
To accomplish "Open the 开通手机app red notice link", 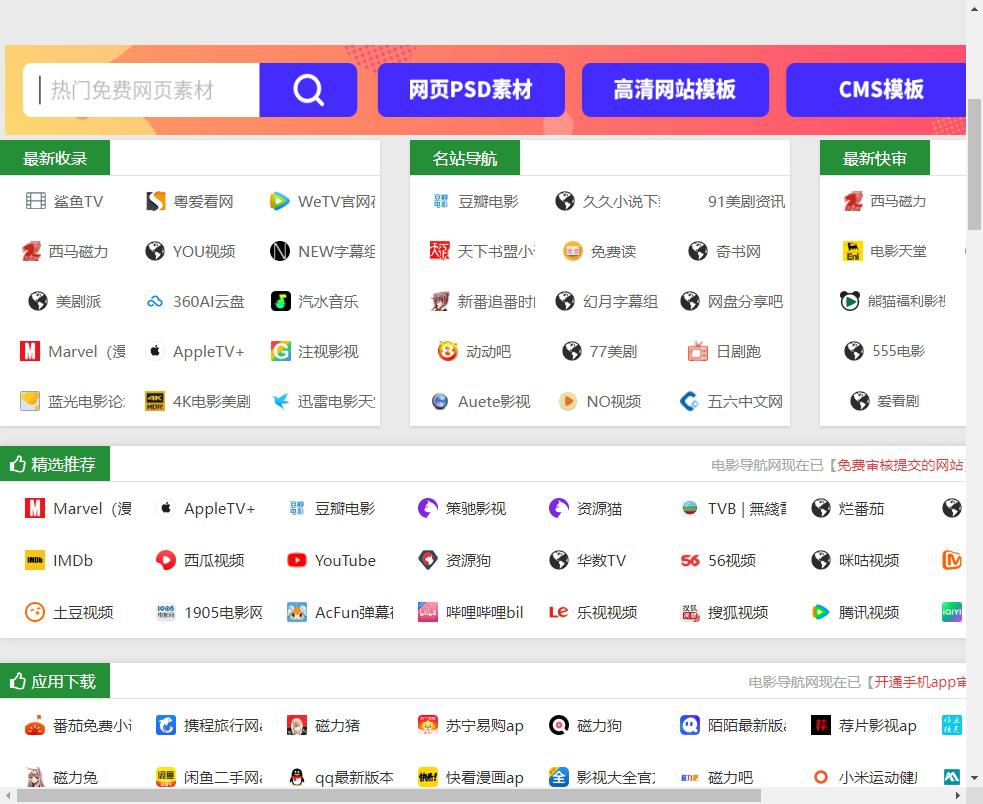I will [920, 682].
